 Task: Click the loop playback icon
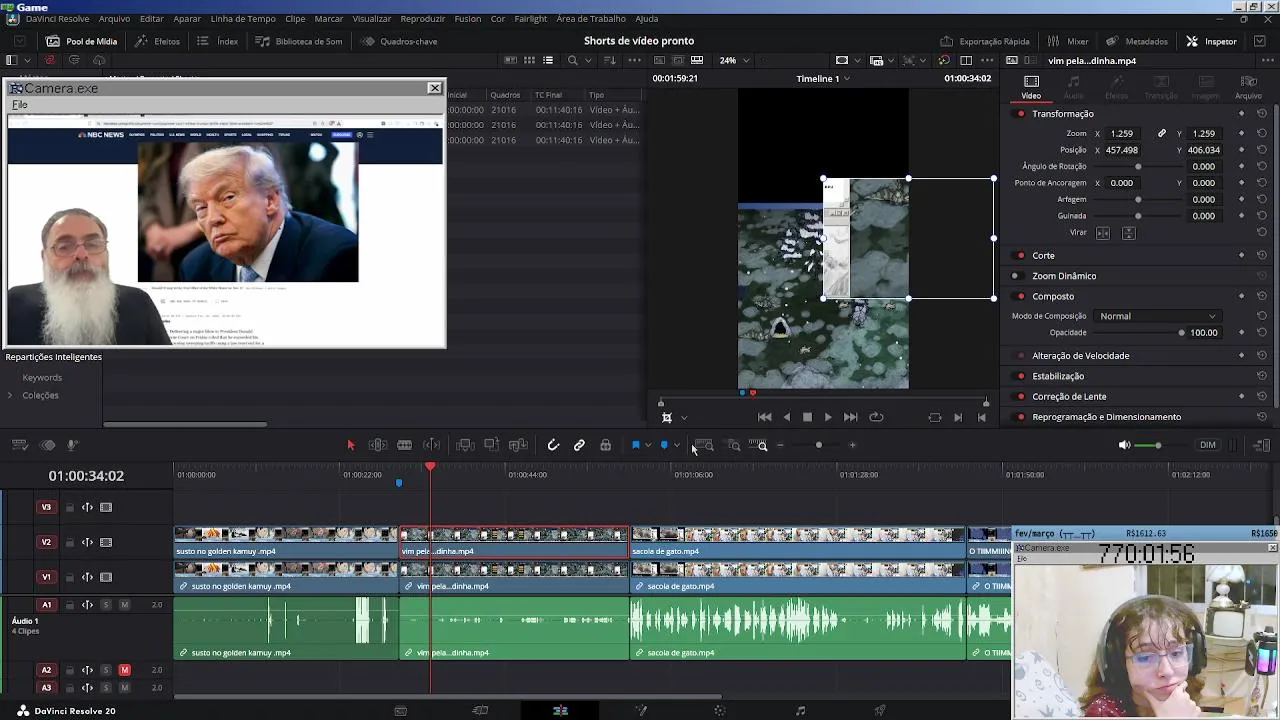click(x=876, y=417)
